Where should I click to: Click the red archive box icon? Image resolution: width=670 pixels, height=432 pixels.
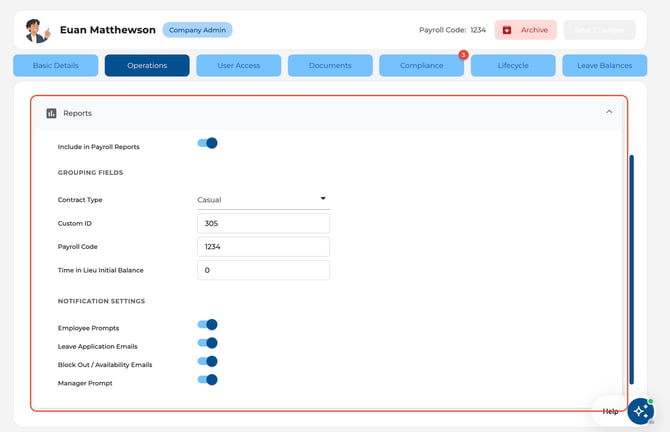(507, 30)
